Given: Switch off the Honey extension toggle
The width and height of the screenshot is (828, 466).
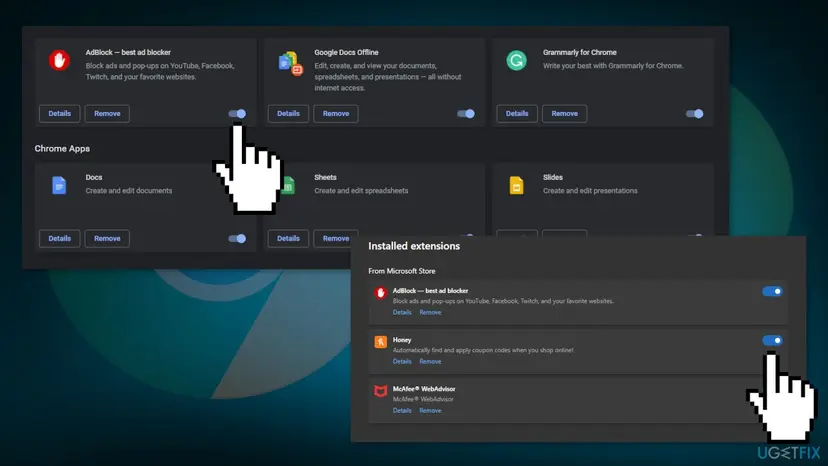Looking at the screenshot, I should (x=772, y=340).
